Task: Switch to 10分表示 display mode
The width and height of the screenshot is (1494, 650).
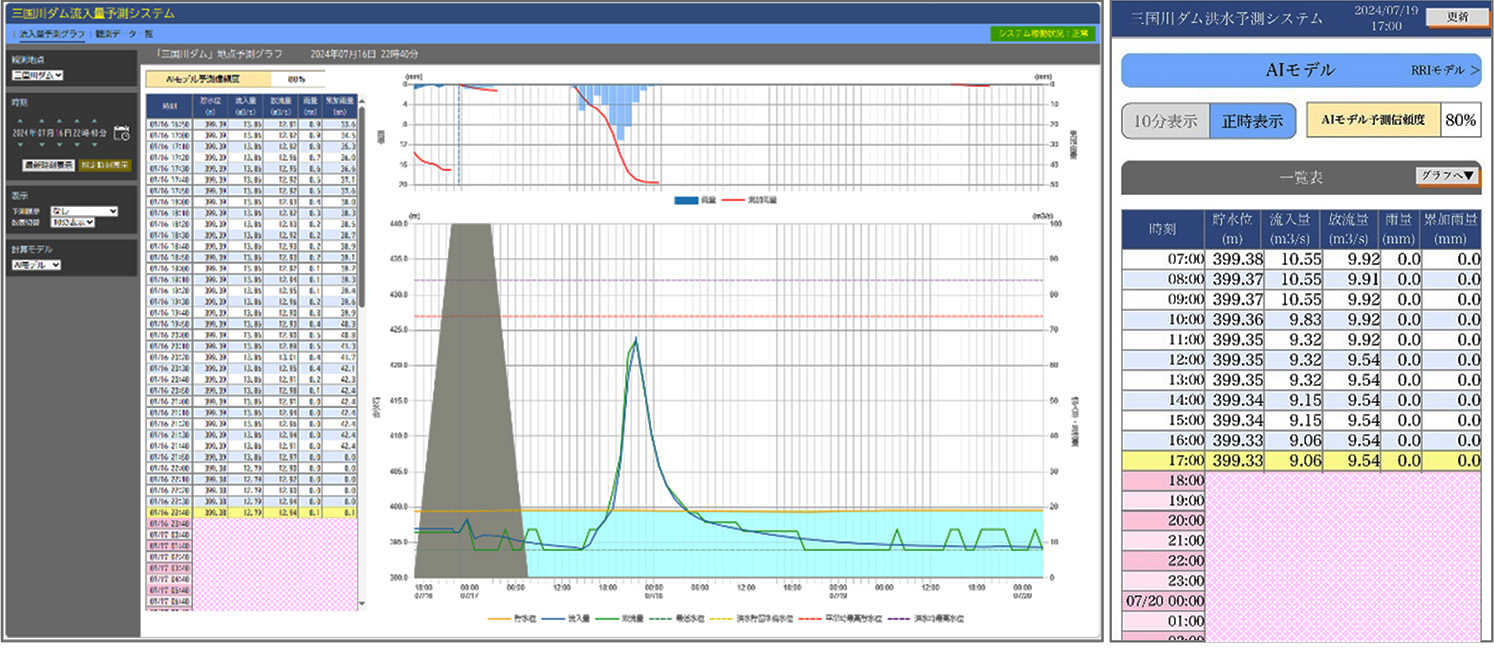Action: [1165, 121]
